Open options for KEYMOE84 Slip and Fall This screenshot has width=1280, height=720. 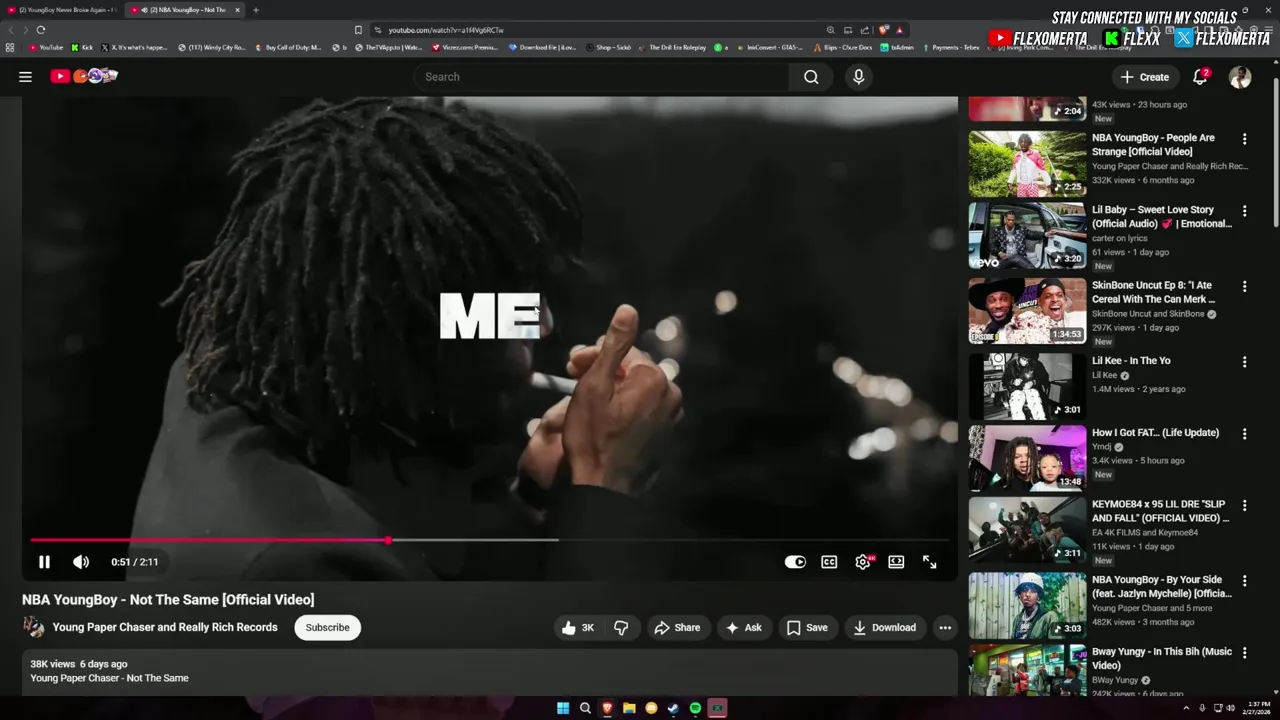pyautogui.click(x=1244, y=506)
